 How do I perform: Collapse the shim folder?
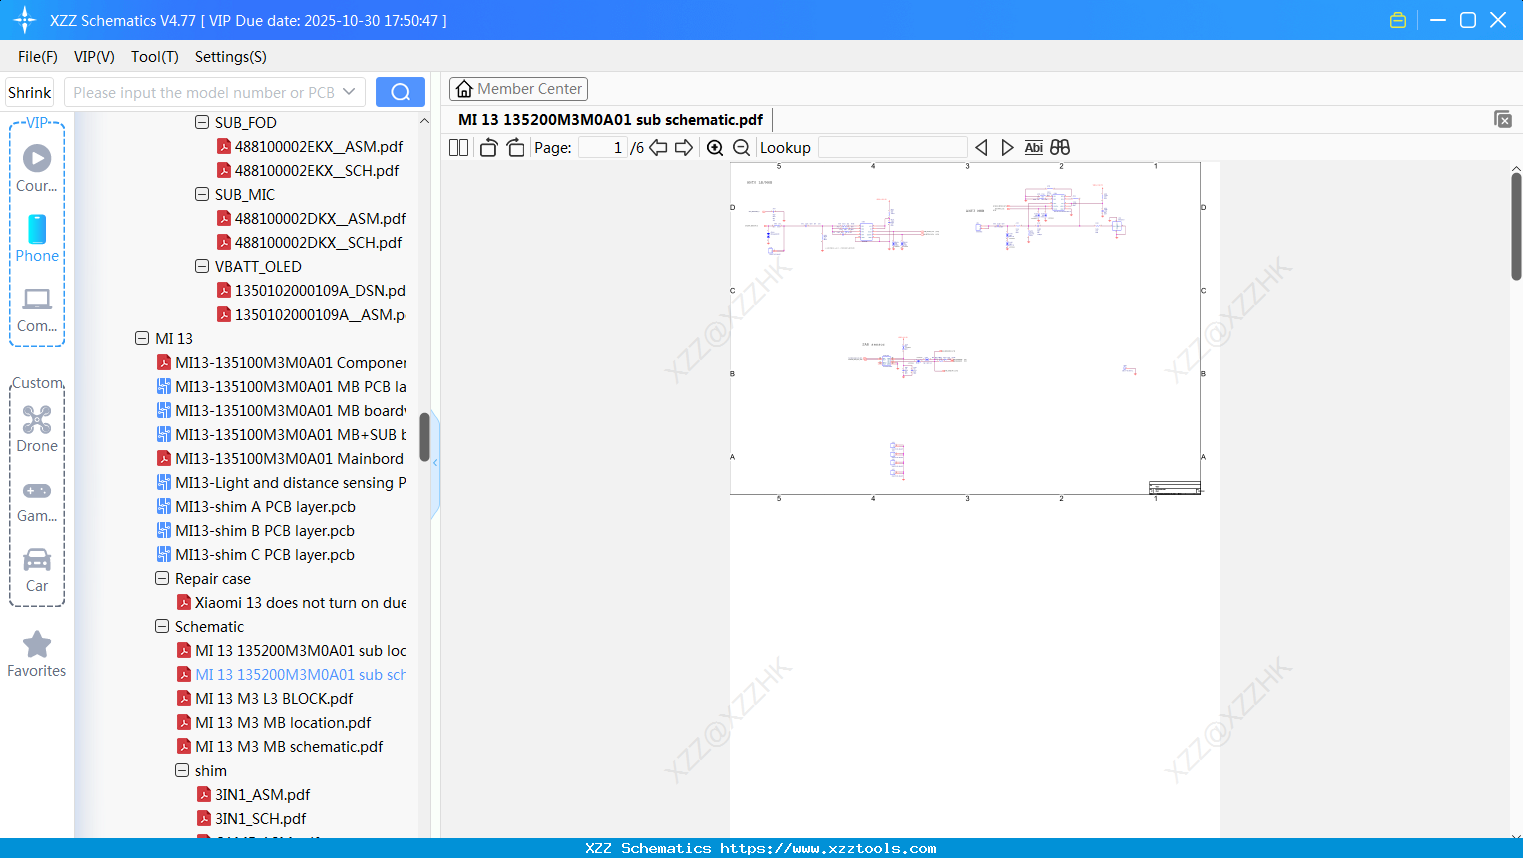[x=182, y=770]
